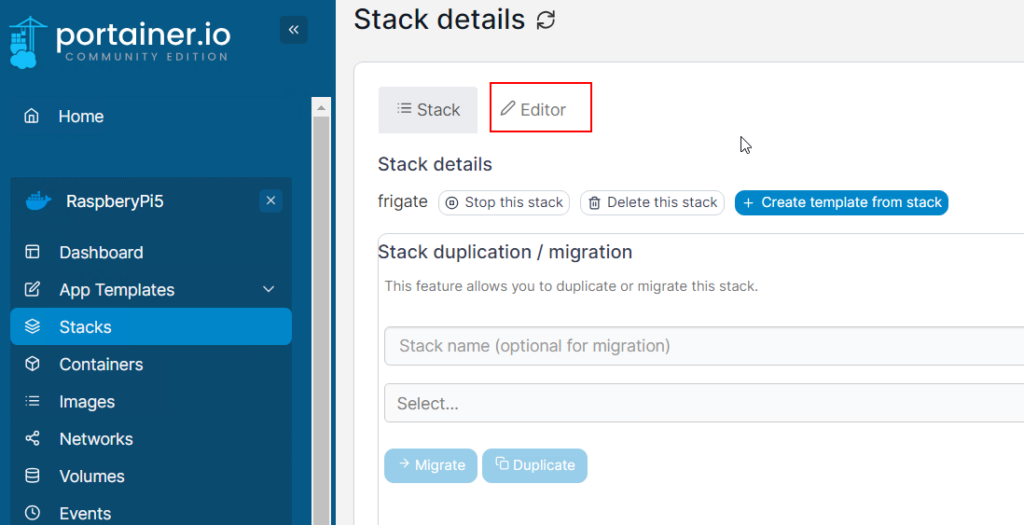This screenshot has height=525, width=1024.
Task: Click the Volumes database icon
Action: coord(32,475)
